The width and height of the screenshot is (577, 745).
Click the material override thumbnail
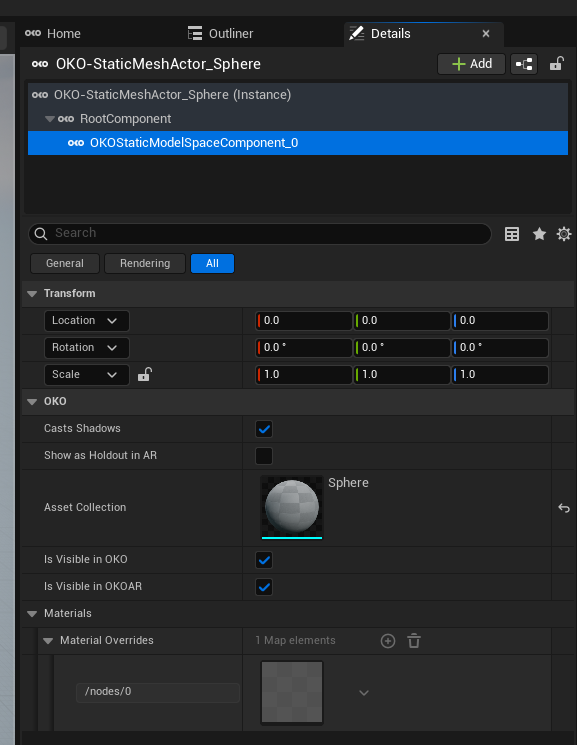[x=292, y=692]
